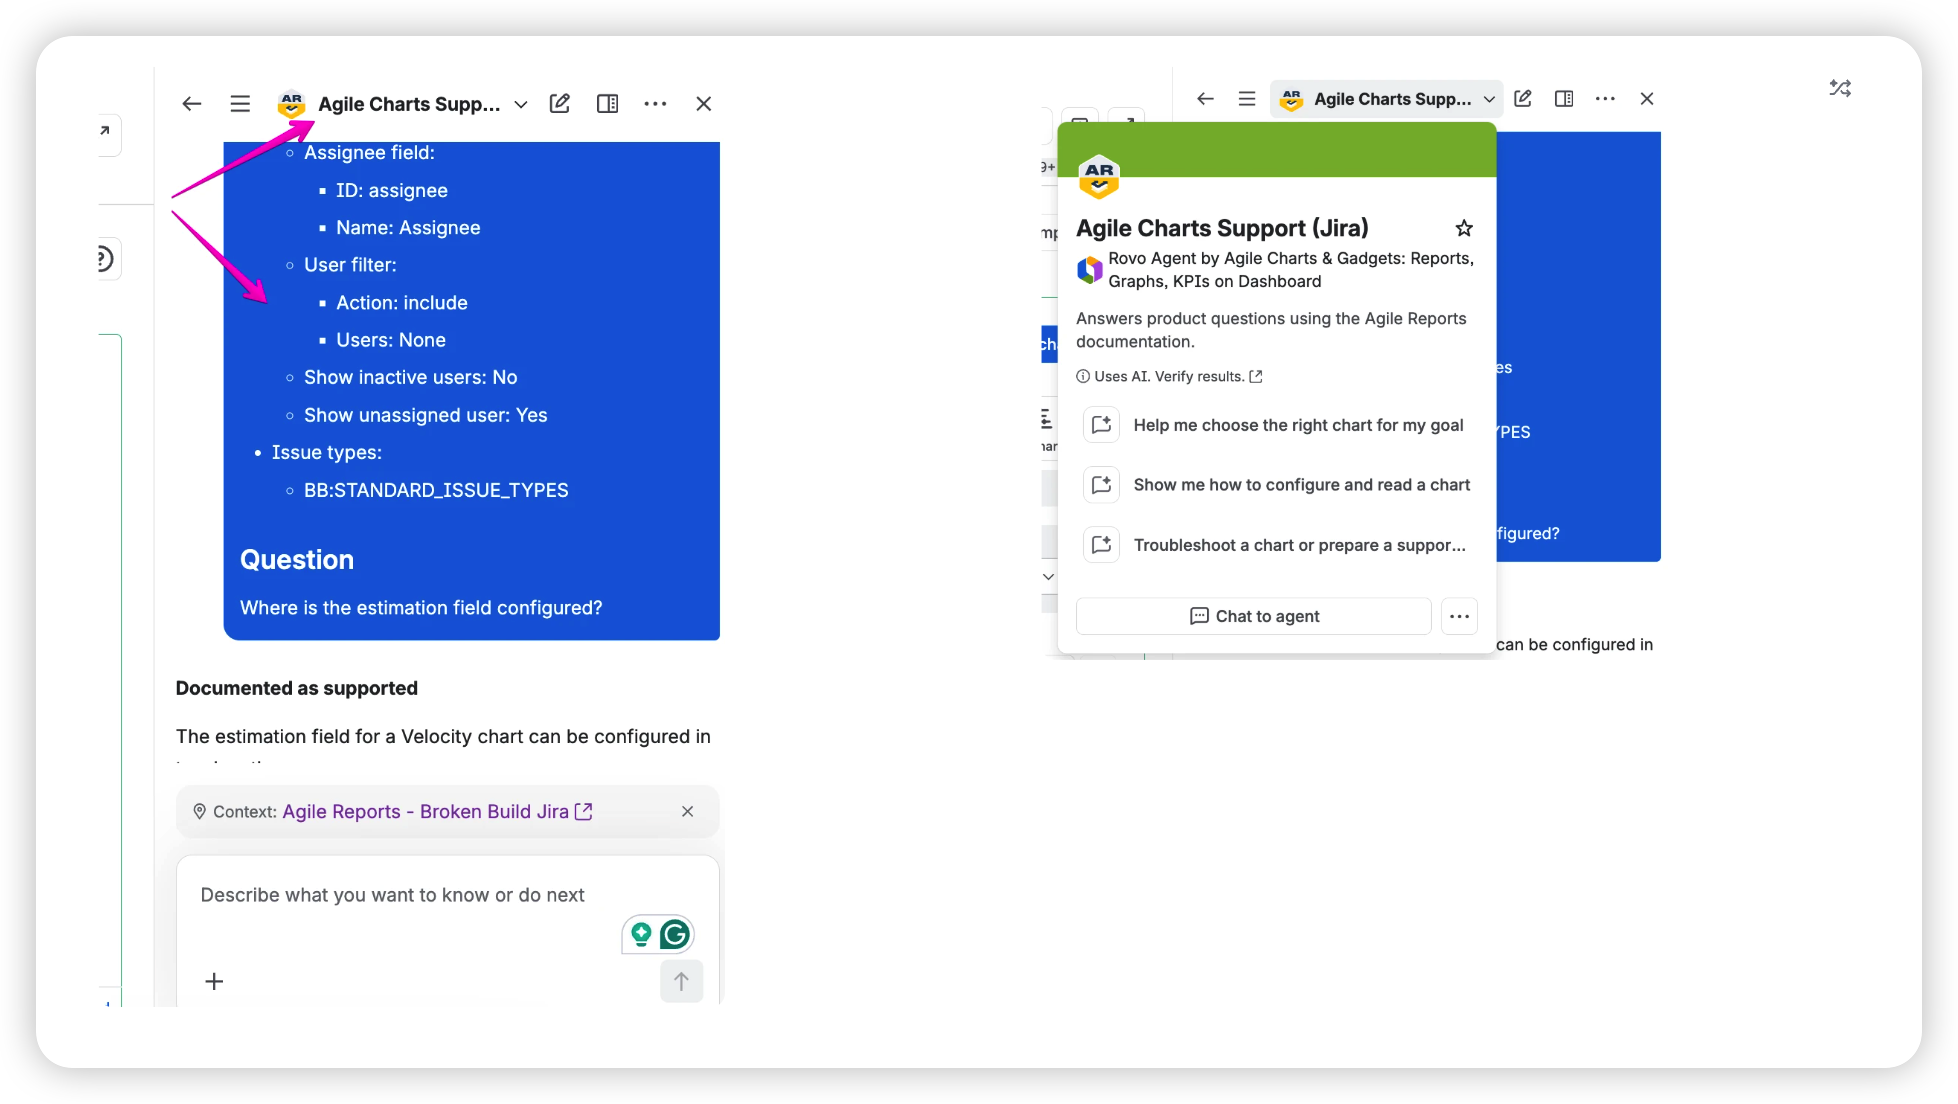Select Help me choose the right chart prompt
The image size is (1958, 1104).
(x=1277, y=425)
